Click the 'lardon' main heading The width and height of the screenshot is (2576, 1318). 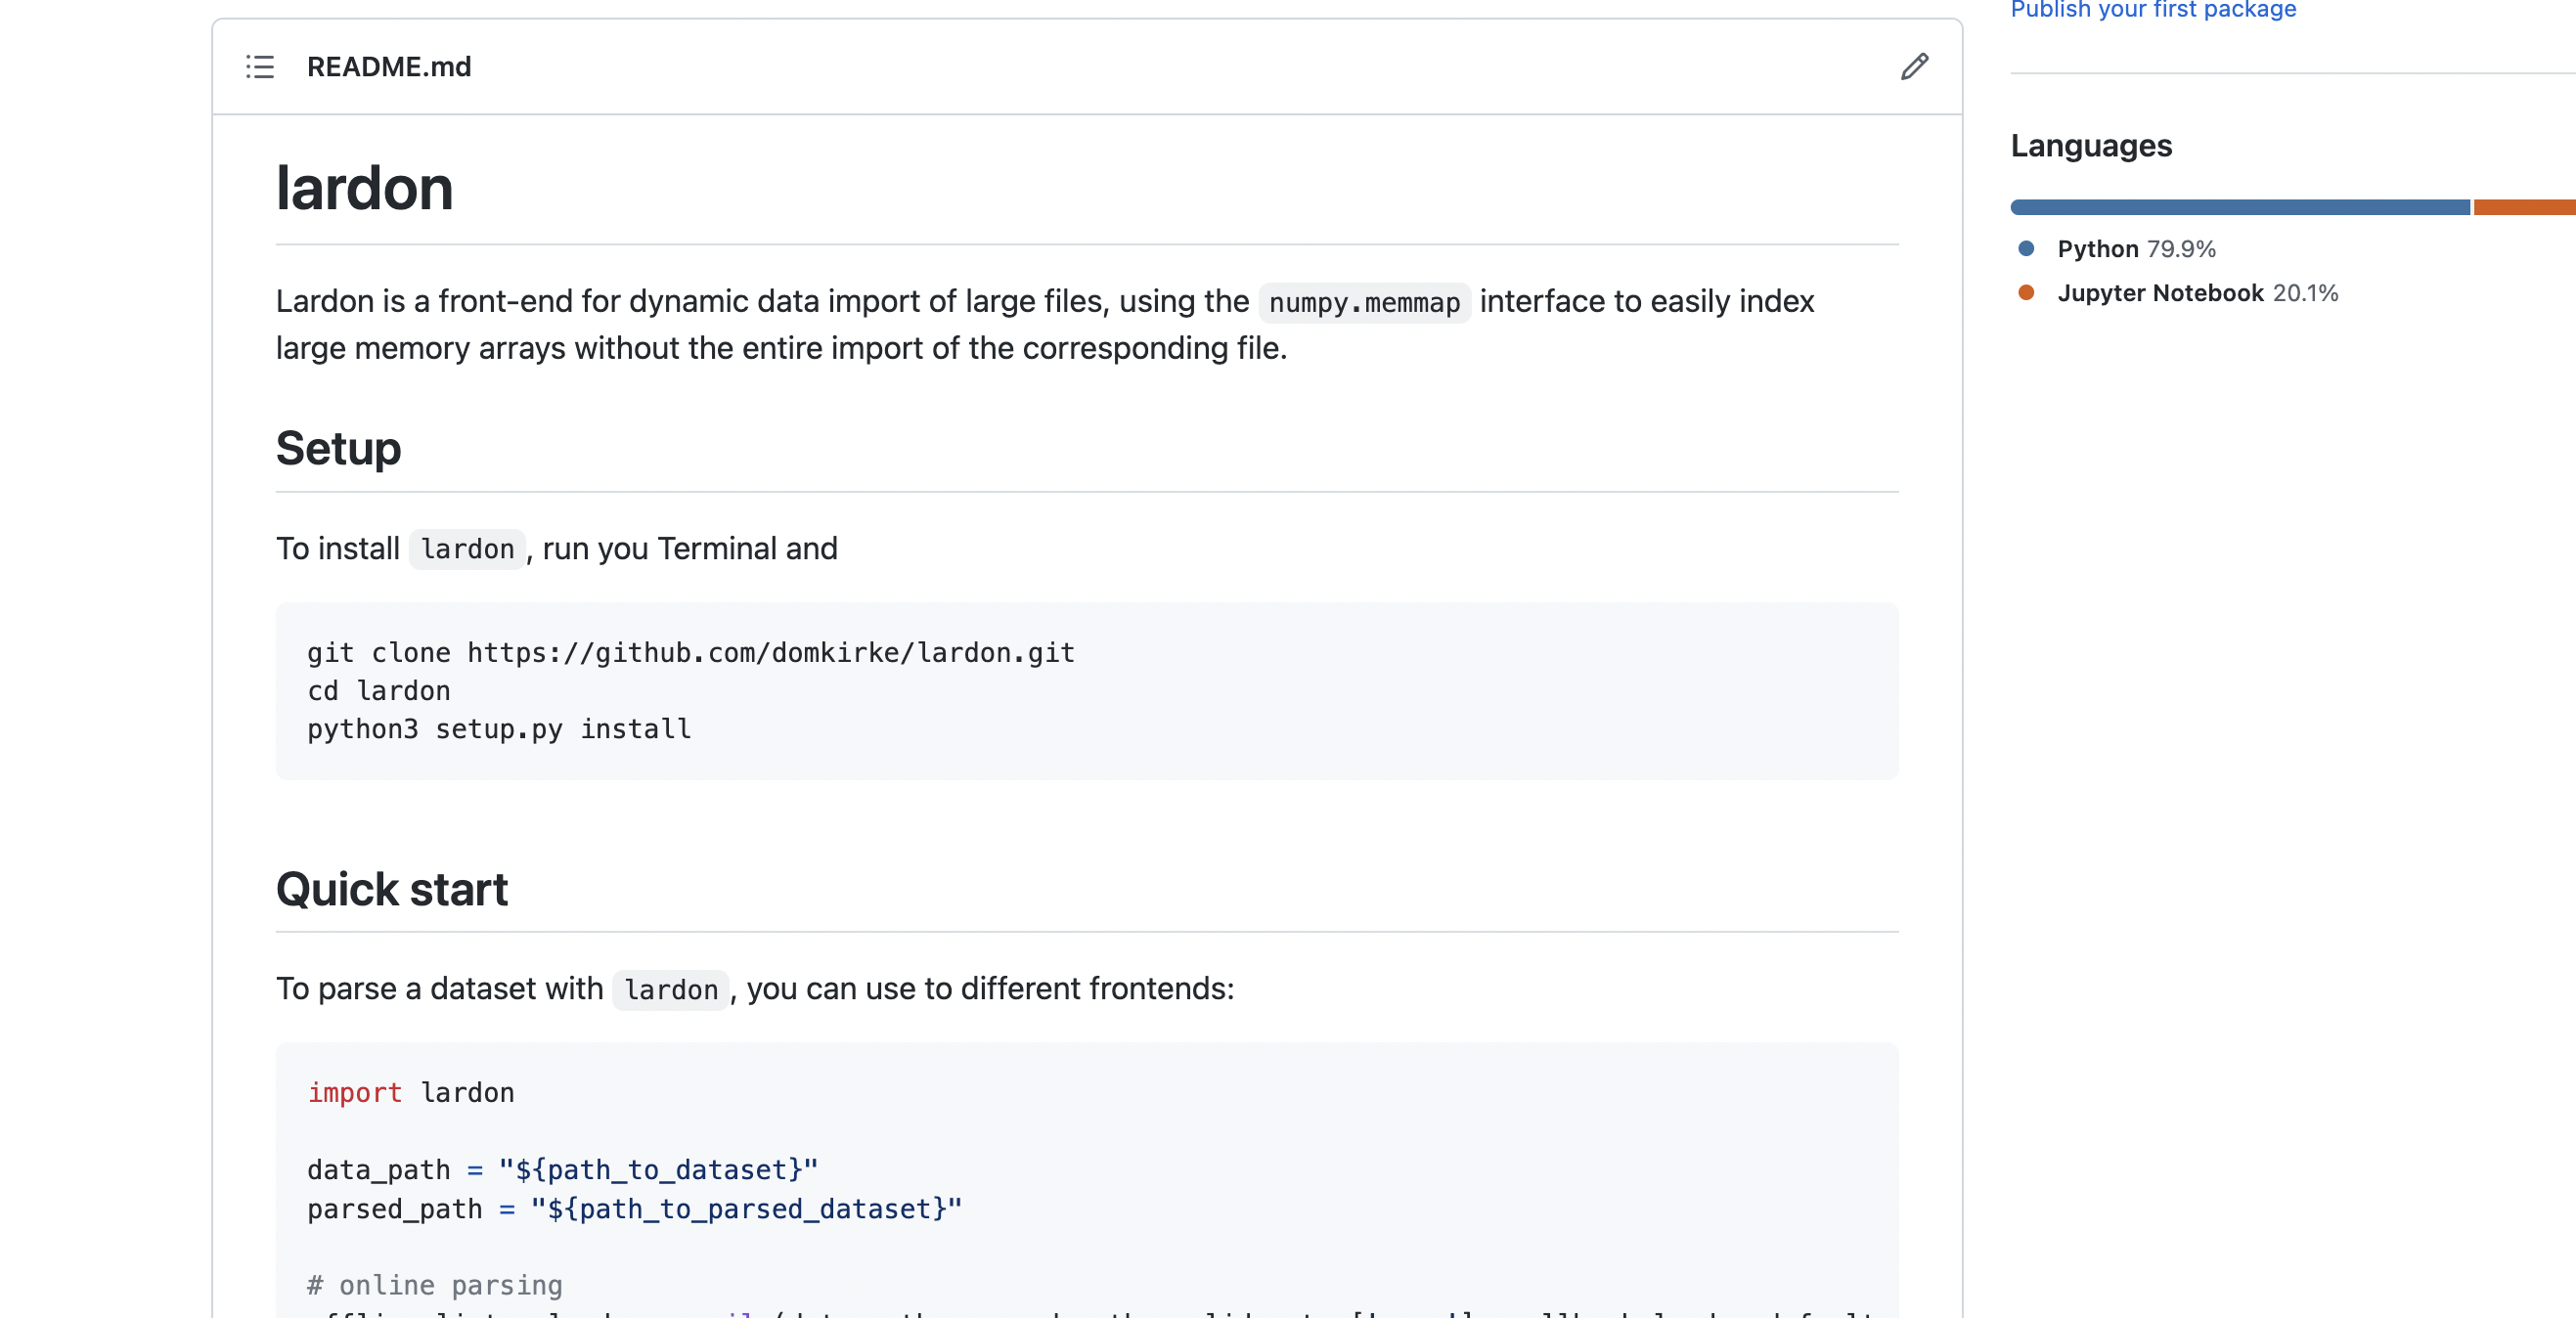pos(364,188)
